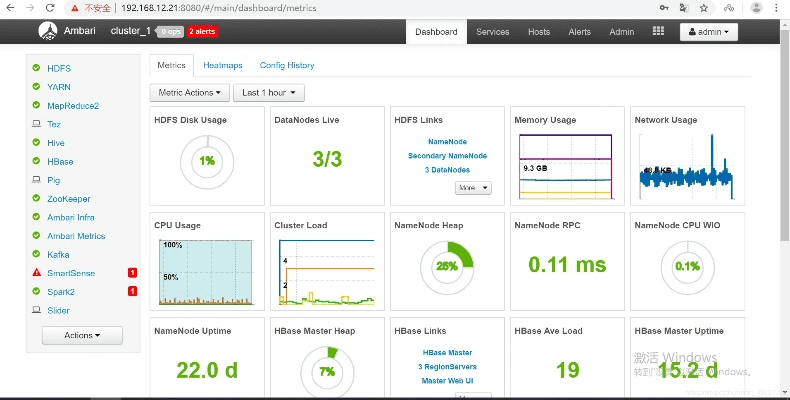
Task: Expand the Metric Actions dropdown
Action: pos(190,93)
